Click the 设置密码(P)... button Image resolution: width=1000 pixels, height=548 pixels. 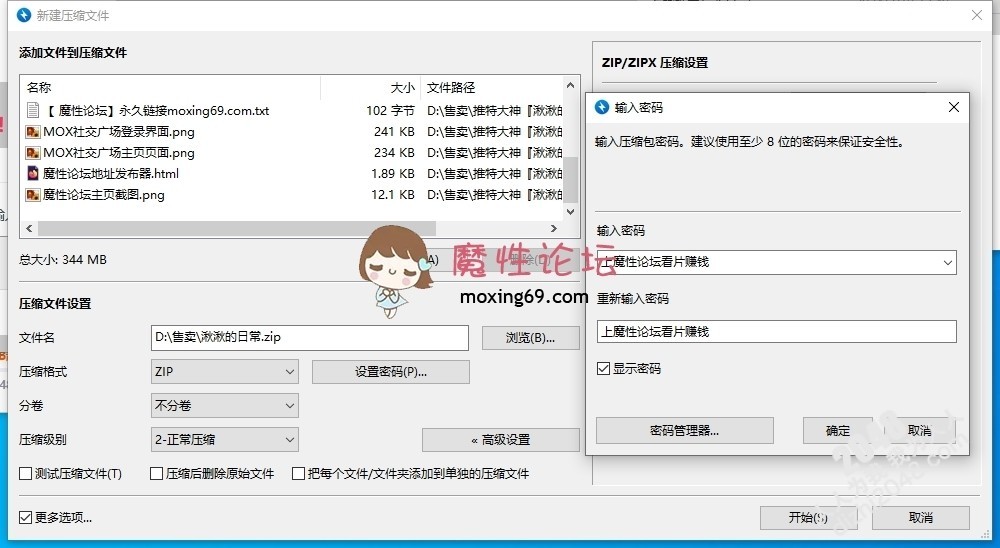[x=391, y=372]
